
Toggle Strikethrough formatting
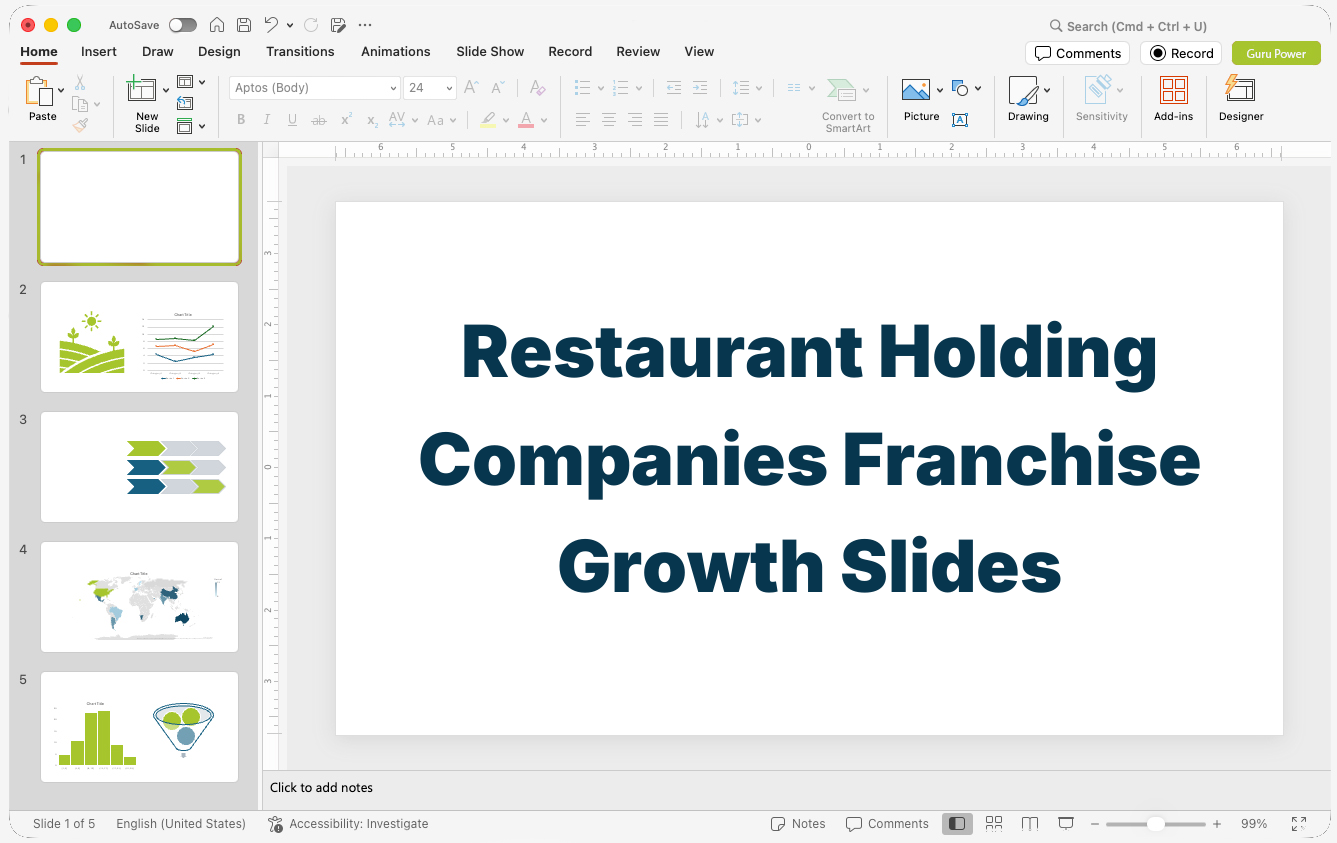coord(319,120)
